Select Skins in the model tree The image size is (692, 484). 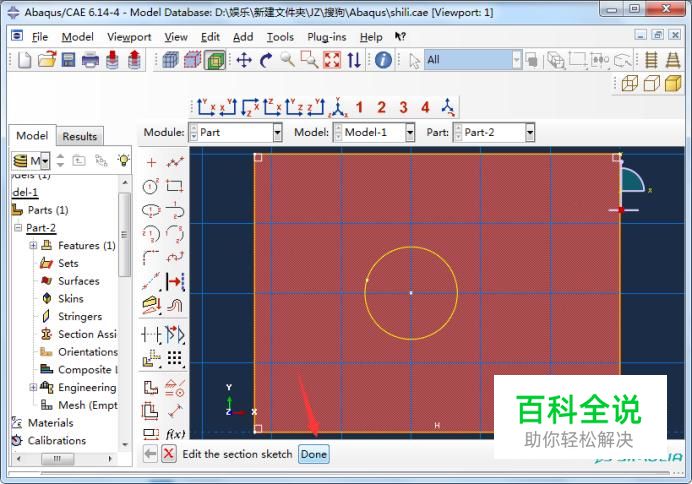(71, 299)
